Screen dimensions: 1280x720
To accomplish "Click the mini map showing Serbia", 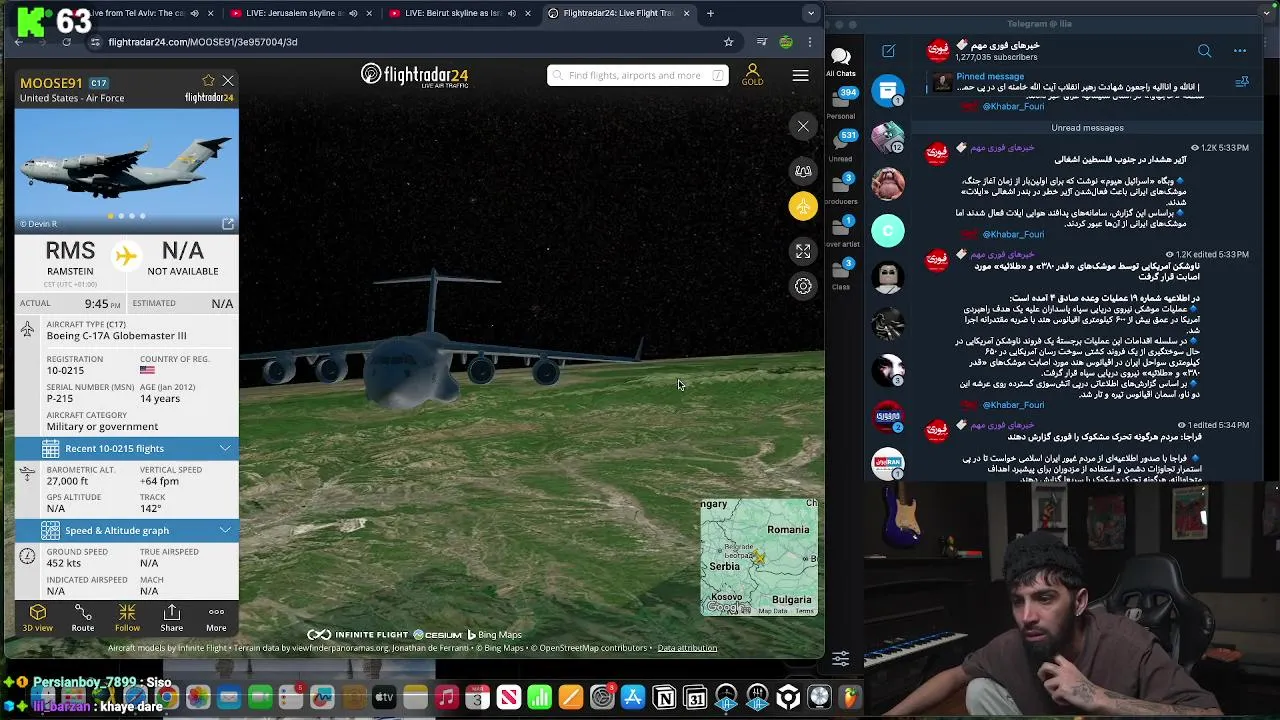I will tap(759, 557).
